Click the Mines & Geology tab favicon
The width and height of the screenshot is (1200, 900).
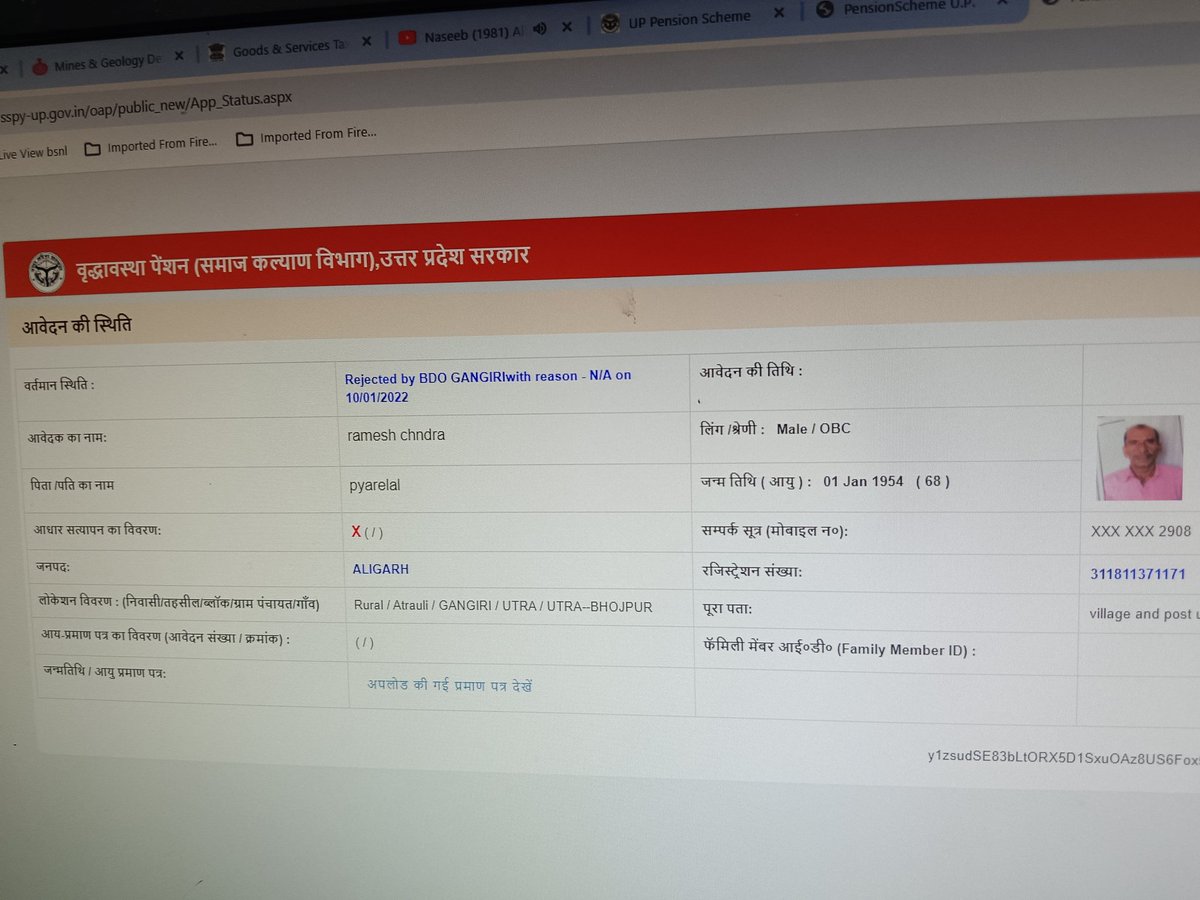pyautogui.click(x=40, y=66)
